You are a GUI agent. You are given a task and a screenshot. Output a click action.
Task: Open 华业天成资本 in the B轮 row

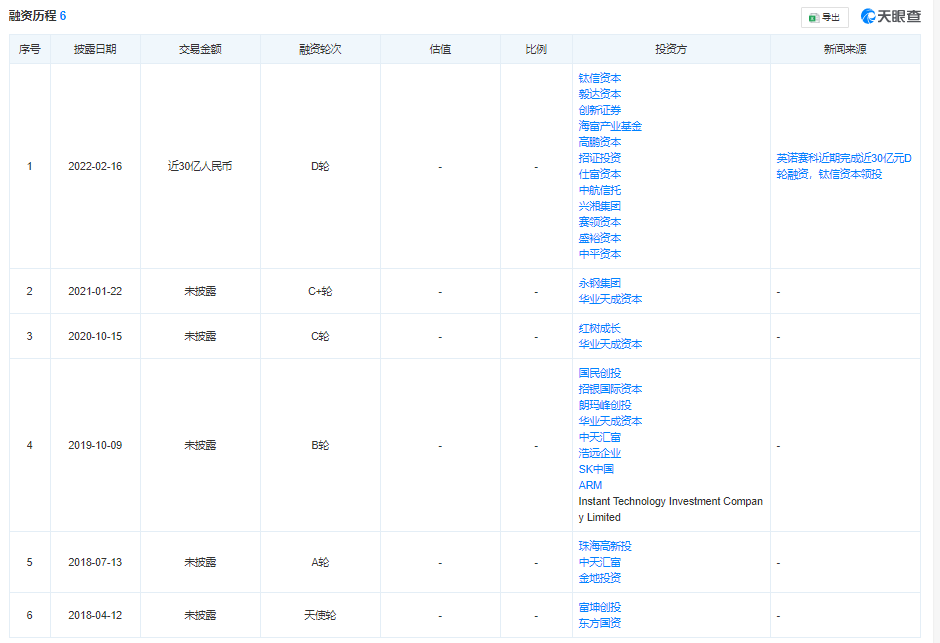click(x=610, y=421)
